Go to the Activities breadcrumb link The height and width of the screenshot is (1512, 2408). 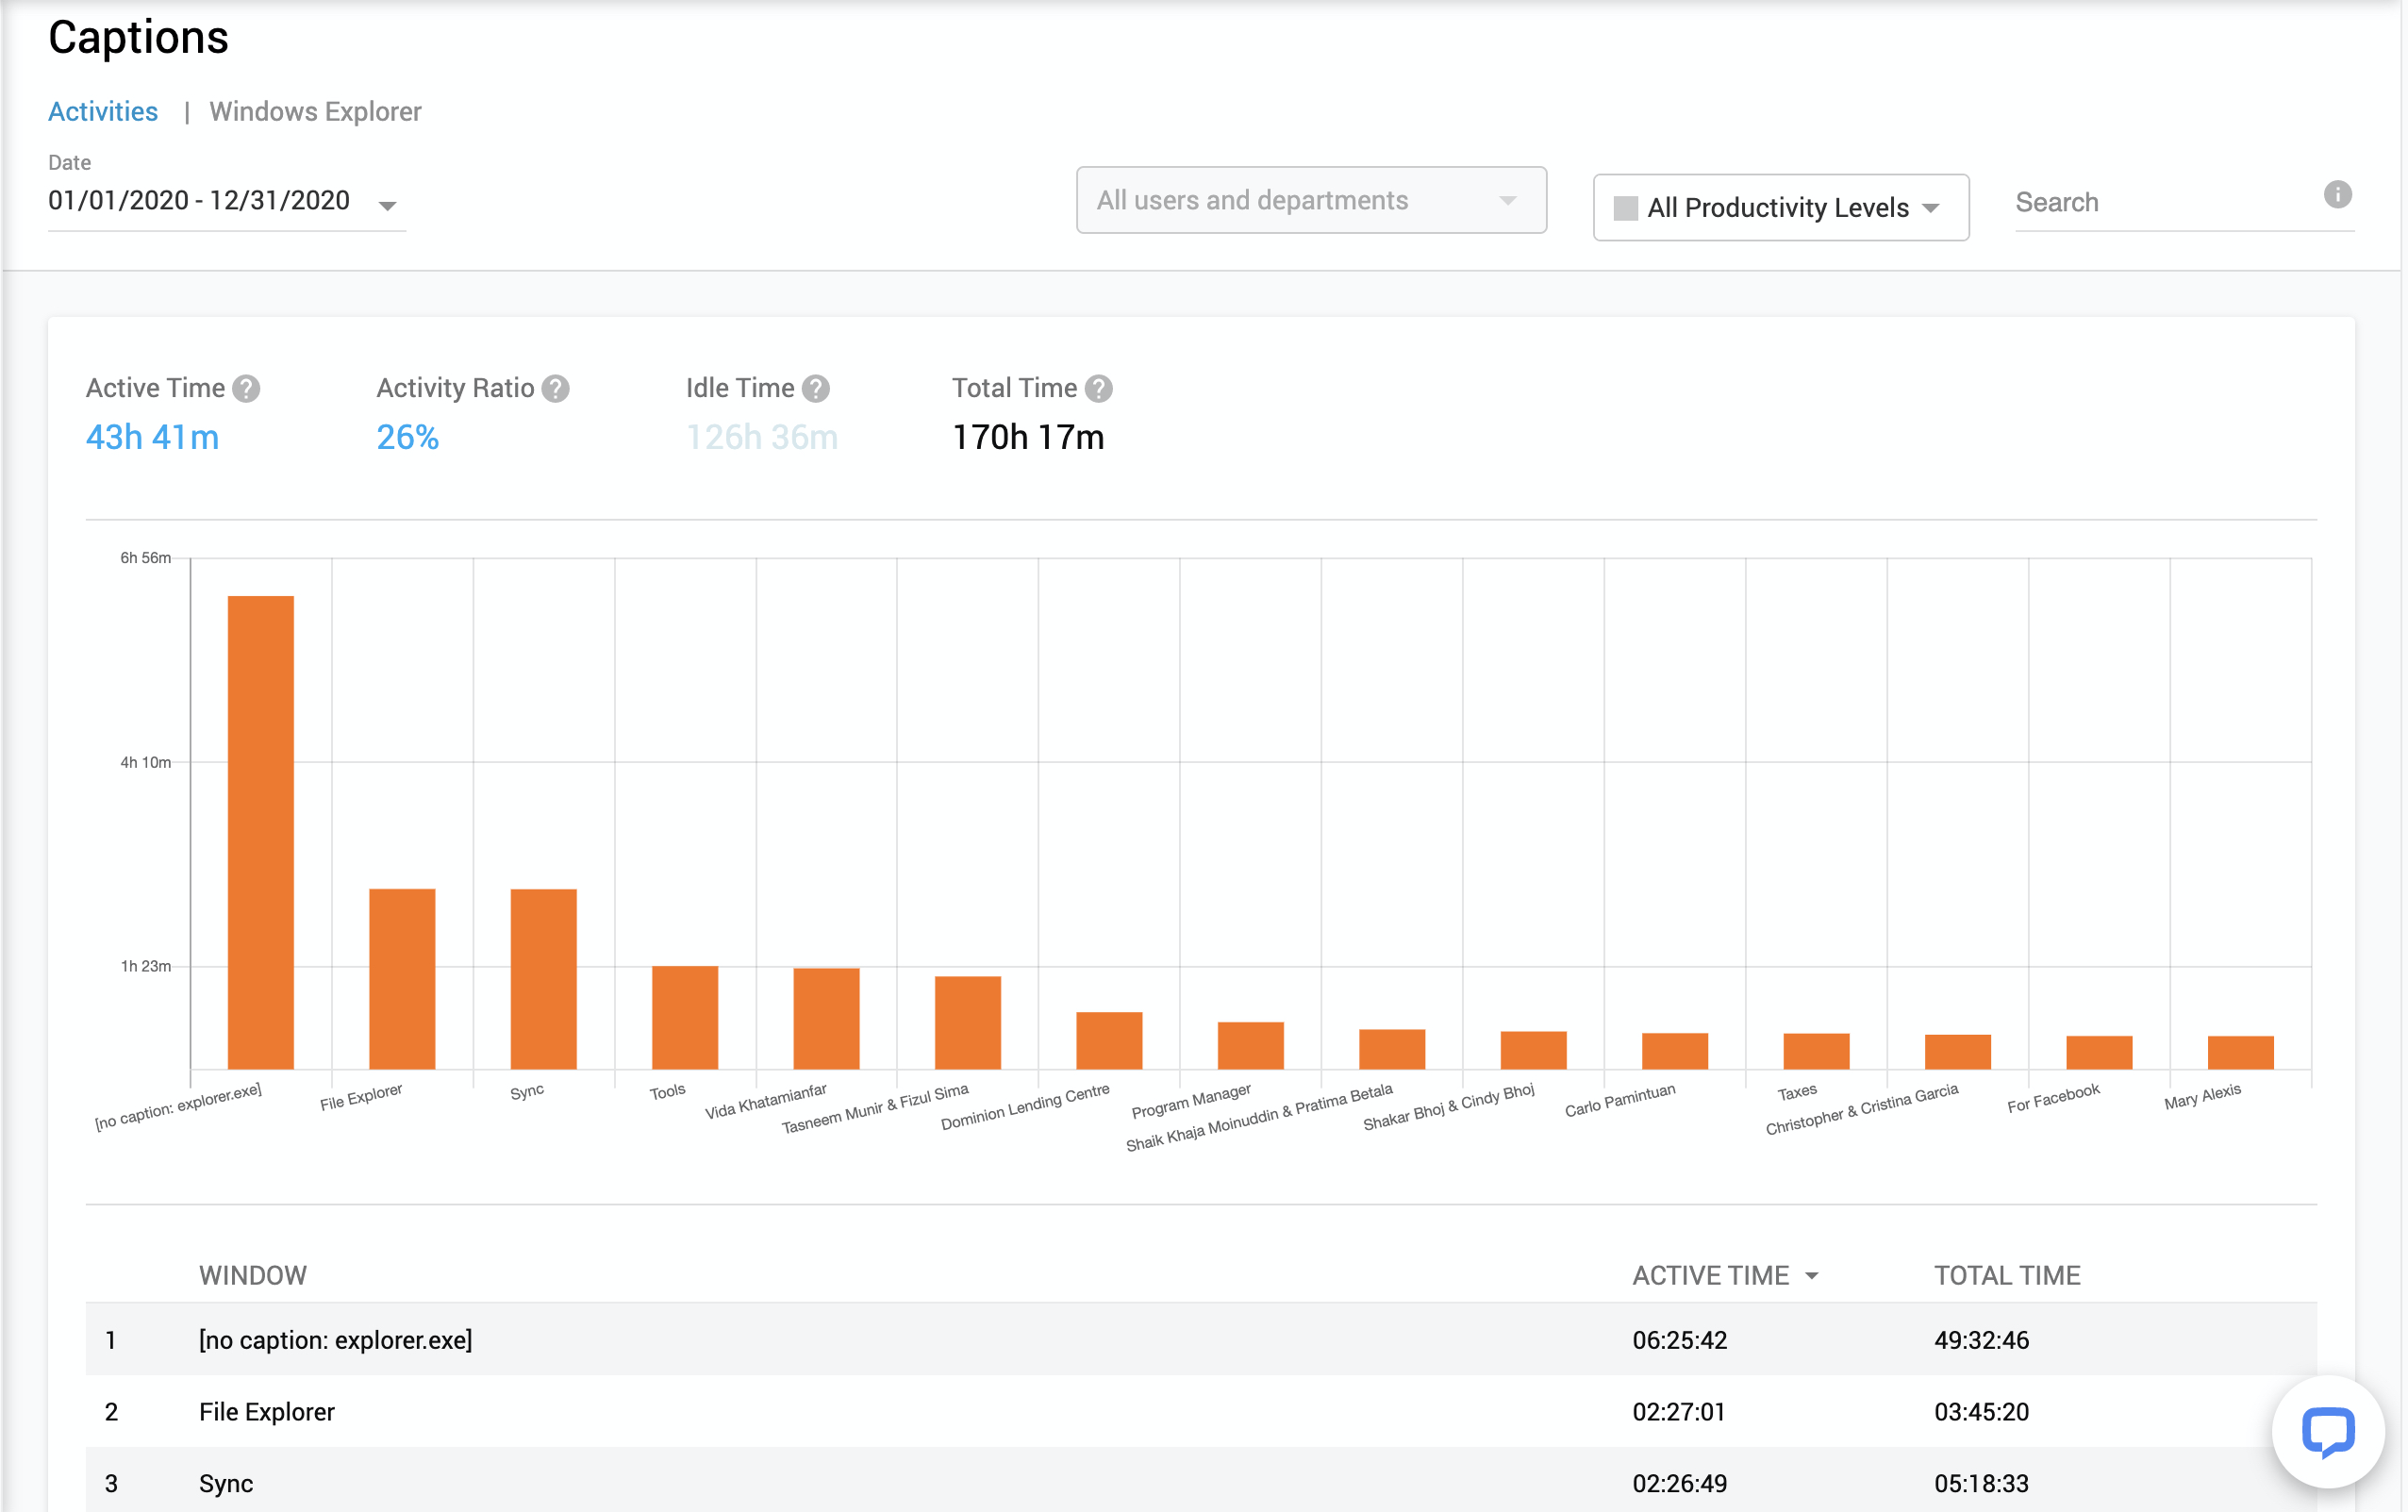click(103, 111)
